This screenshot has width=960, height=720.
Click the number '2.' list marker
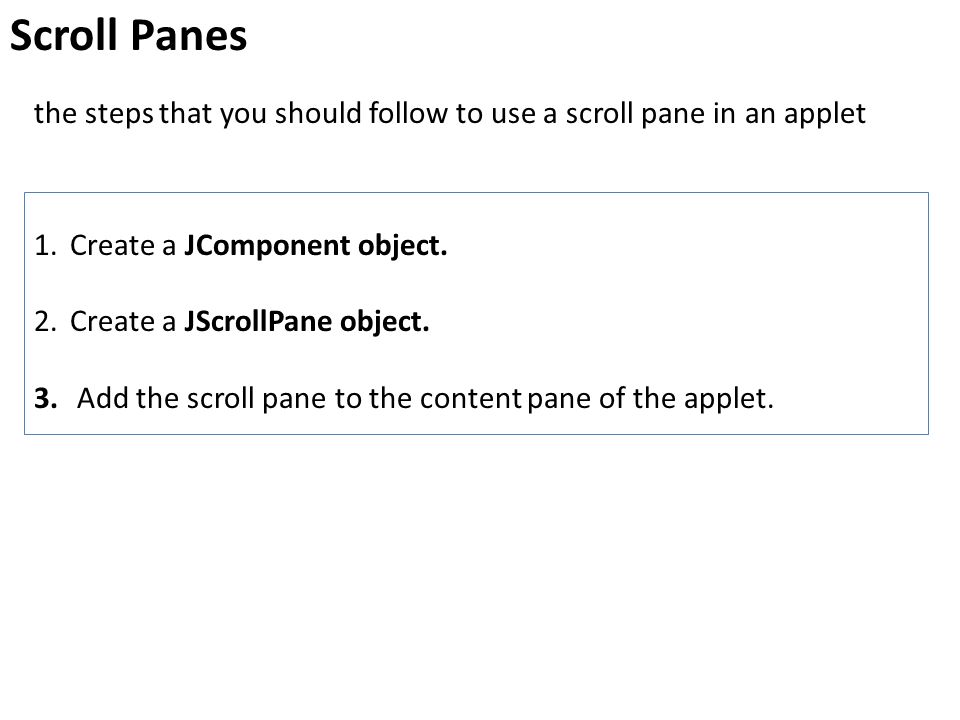coord(45,322)
